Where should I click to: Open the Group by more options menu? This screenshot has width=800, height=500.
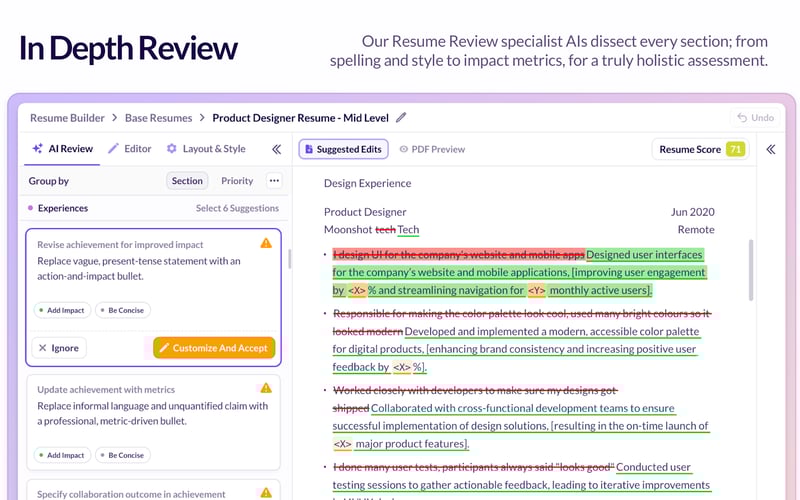coord(274,181)
